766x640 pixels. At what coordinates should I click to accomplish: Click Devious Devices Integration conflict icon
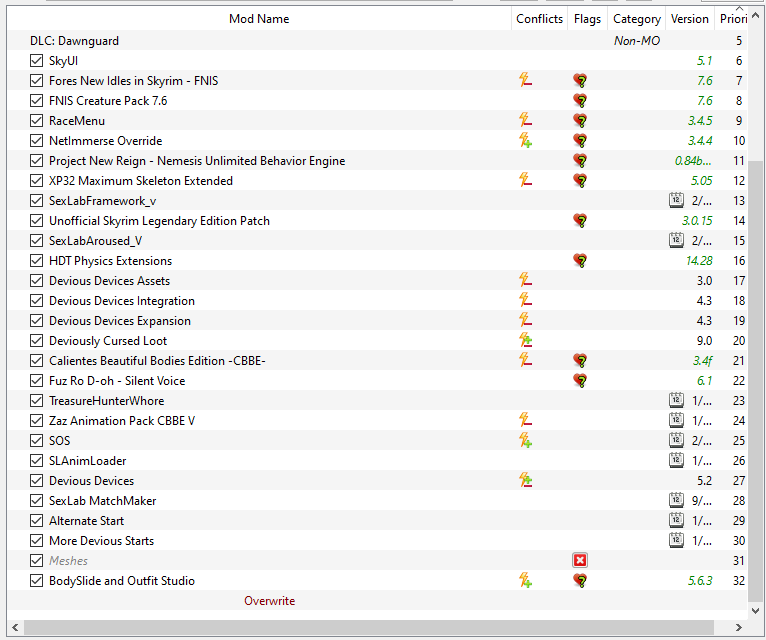point(525,300)
